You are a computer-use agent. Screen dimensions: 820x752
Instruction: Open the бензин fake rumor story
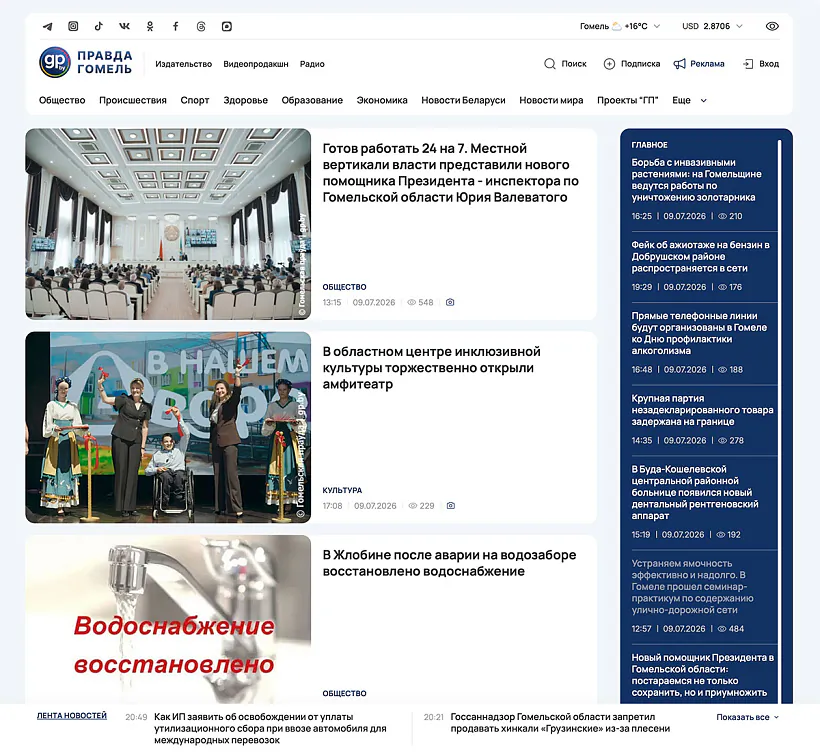tap(700, 256)
